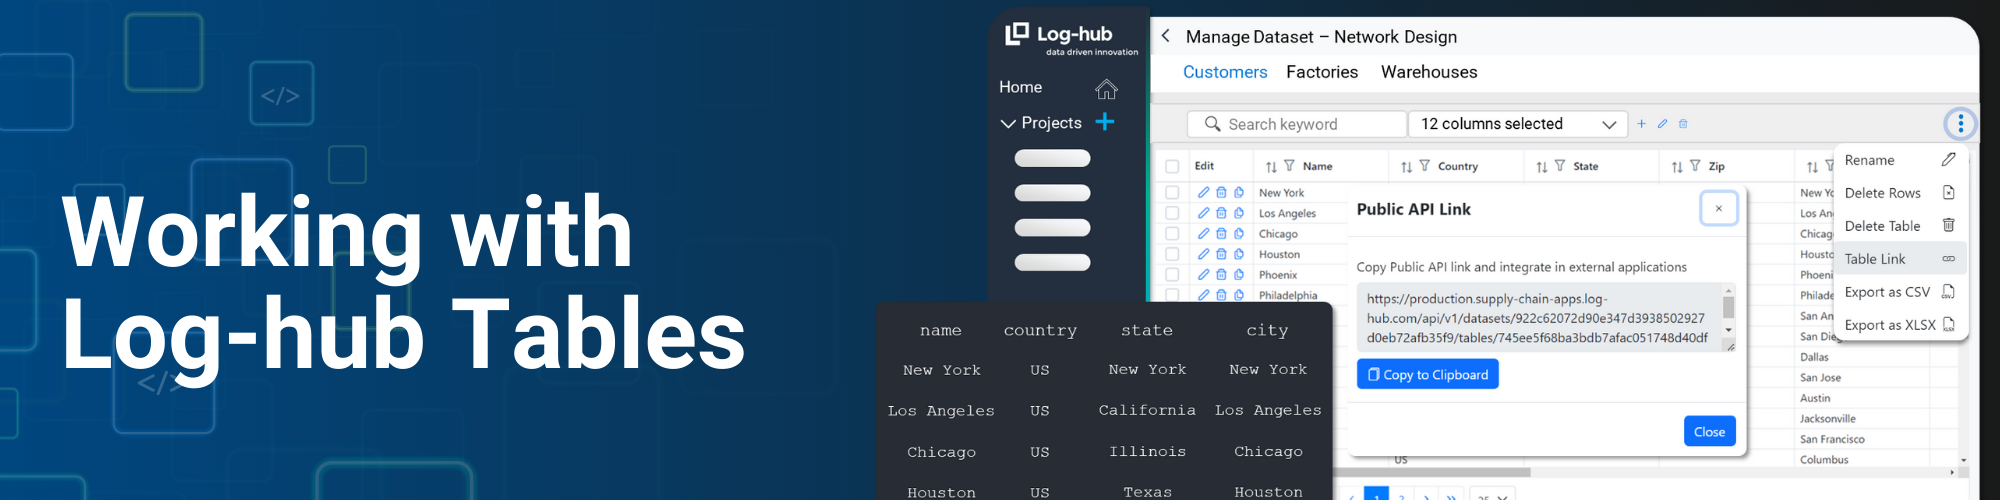Screen dimensions: 2000x500
Task: Edit the New York row with pencil icon
Action: [x=1203, y=192]
